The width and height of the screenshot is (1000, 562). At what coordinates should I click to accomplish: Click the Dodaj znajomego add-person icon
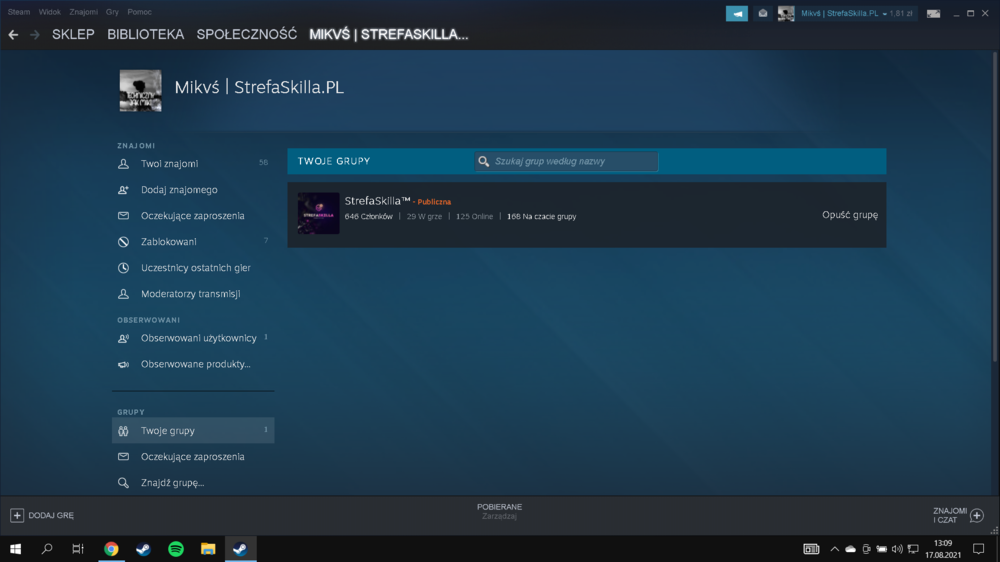coord(123,190)
